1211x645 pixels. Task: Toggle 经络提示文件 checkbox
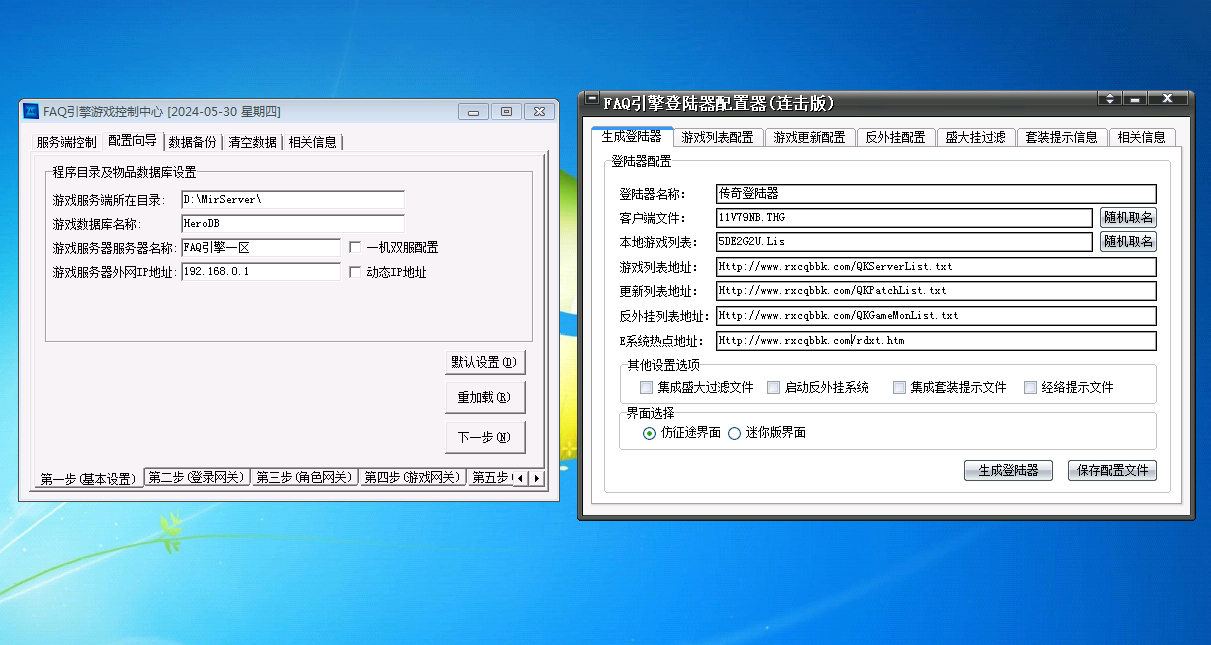click(x=1030, y=387)
